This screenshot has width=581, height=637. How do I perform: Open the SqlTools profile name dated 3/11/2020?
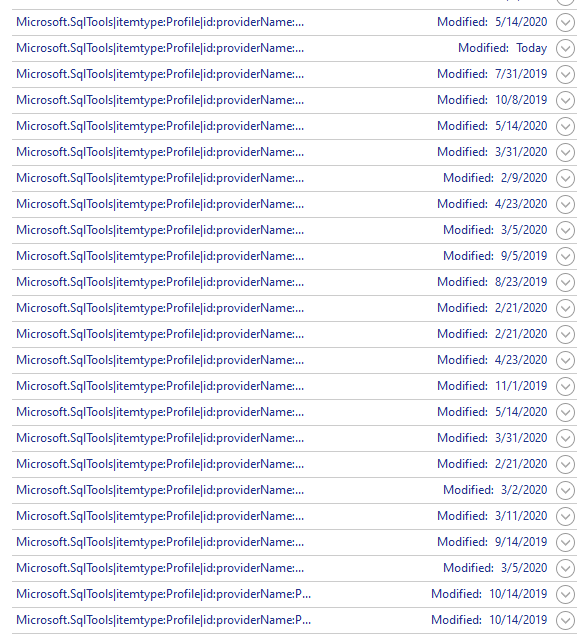[x=160, y=516]
